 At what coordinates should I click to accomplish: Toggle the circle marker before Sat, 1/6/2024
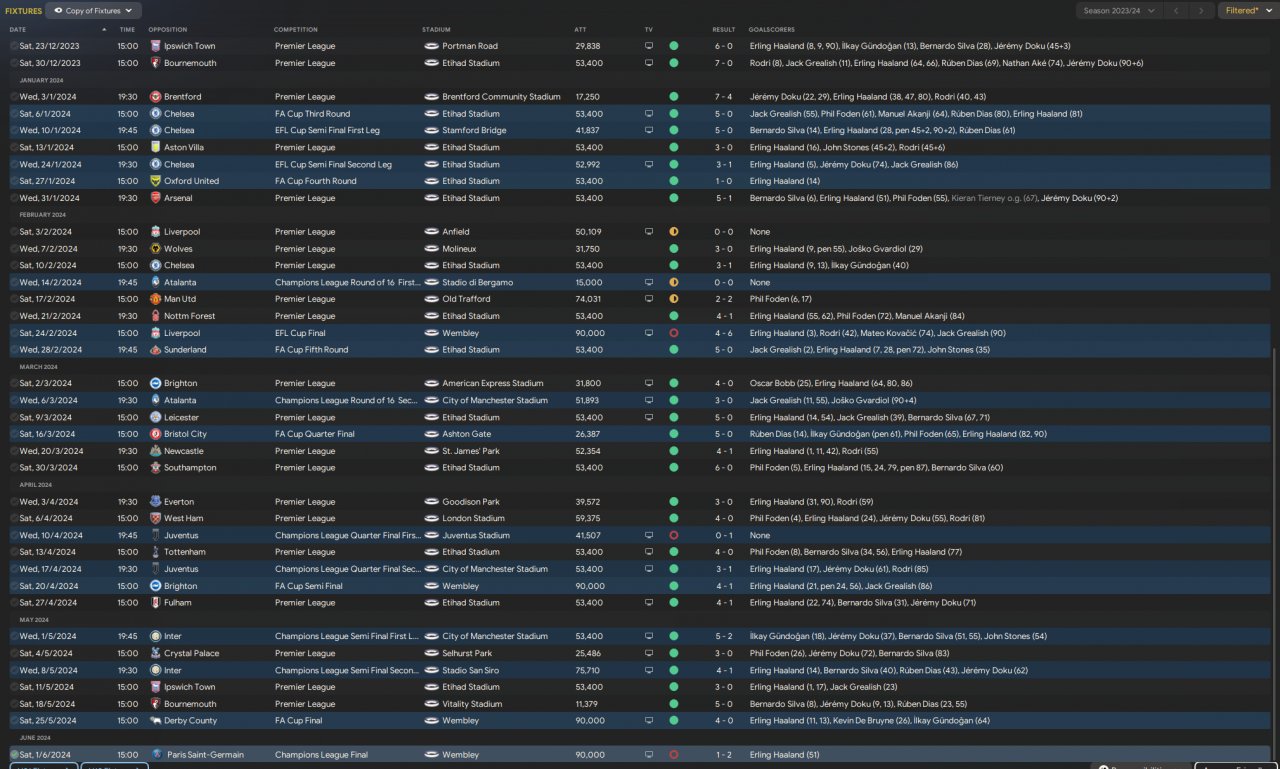(14, 755)
